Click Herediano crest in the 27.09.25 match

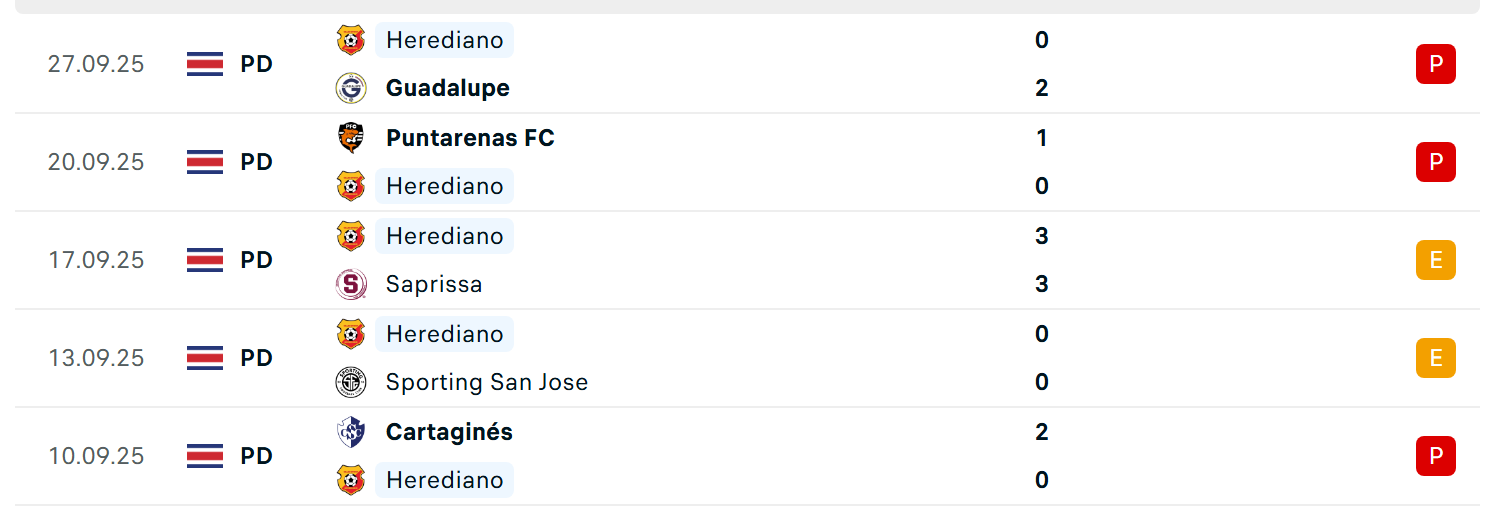[x=351, y=40]
